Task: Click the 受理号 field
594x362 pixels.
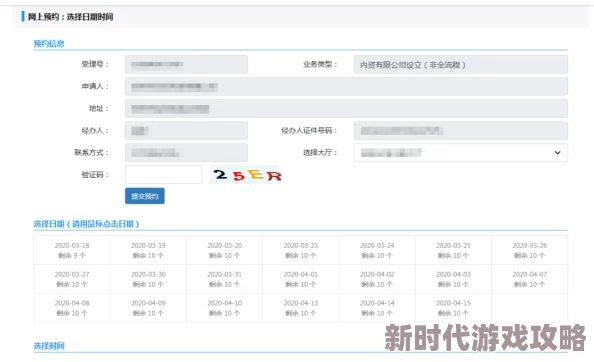Action: pos(186,64)
